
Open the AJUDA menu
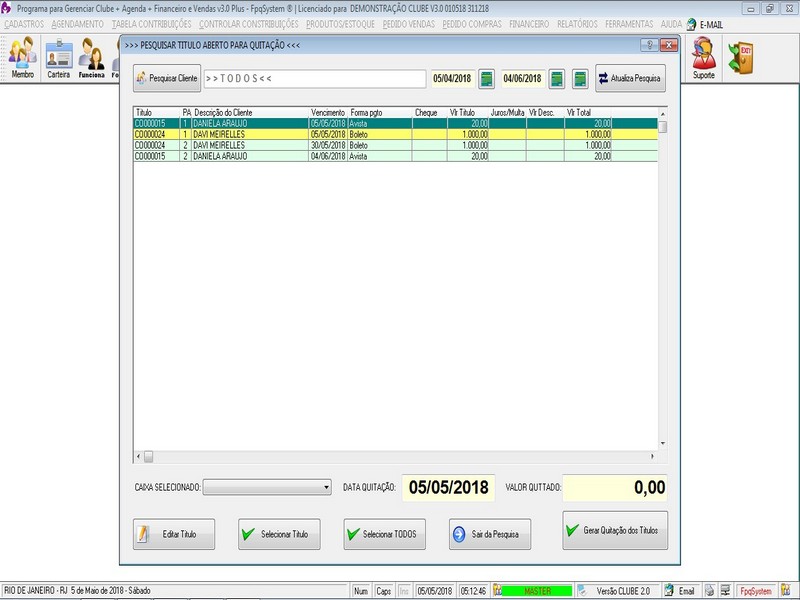(x=671, y=24)
